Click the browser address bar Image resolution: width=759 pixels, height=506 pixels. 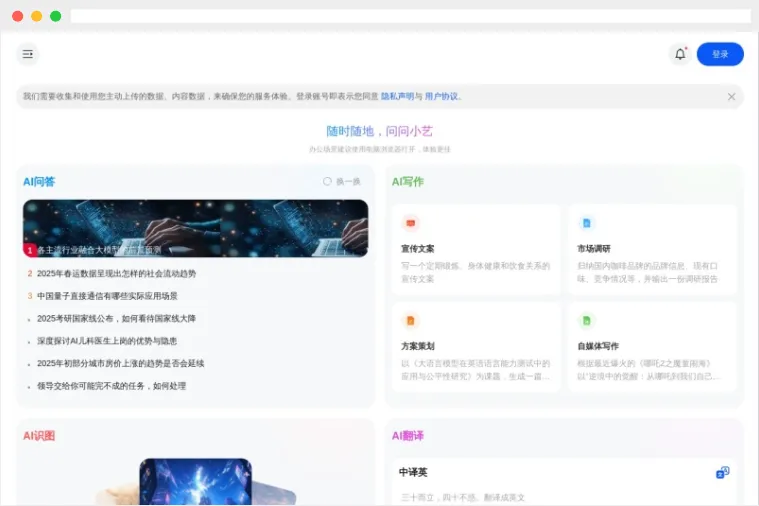pos(410,16)
